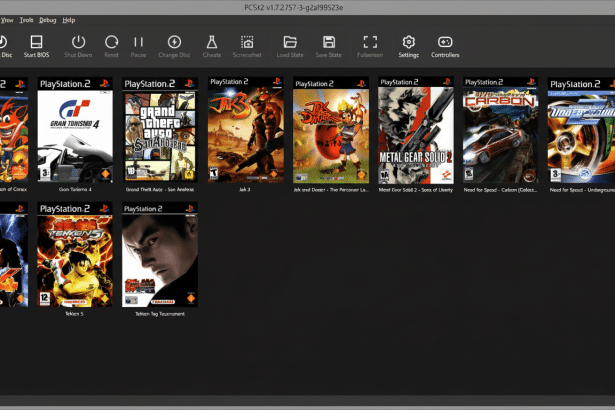
Task: Open the Debug menu
Action: [47, 20]
